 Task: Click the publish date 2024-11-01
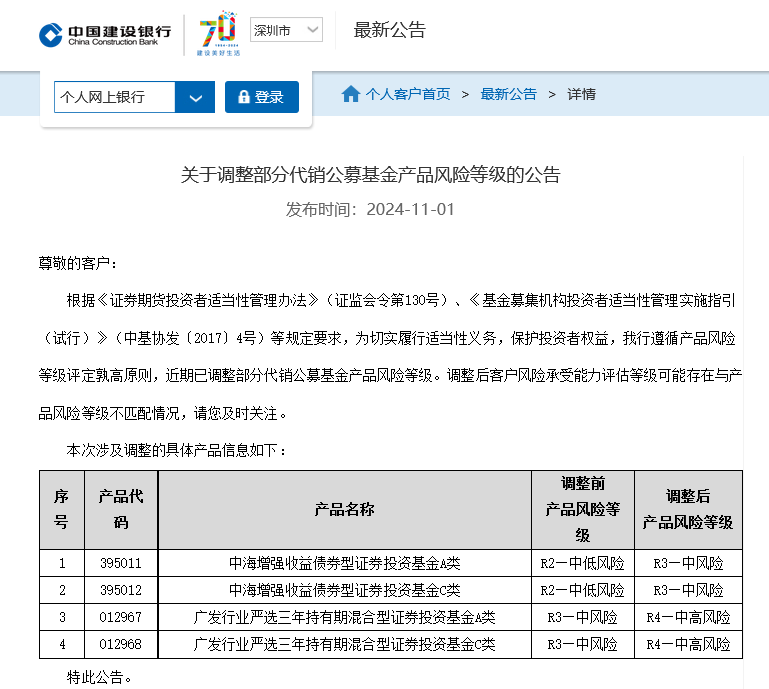point(410,209)
